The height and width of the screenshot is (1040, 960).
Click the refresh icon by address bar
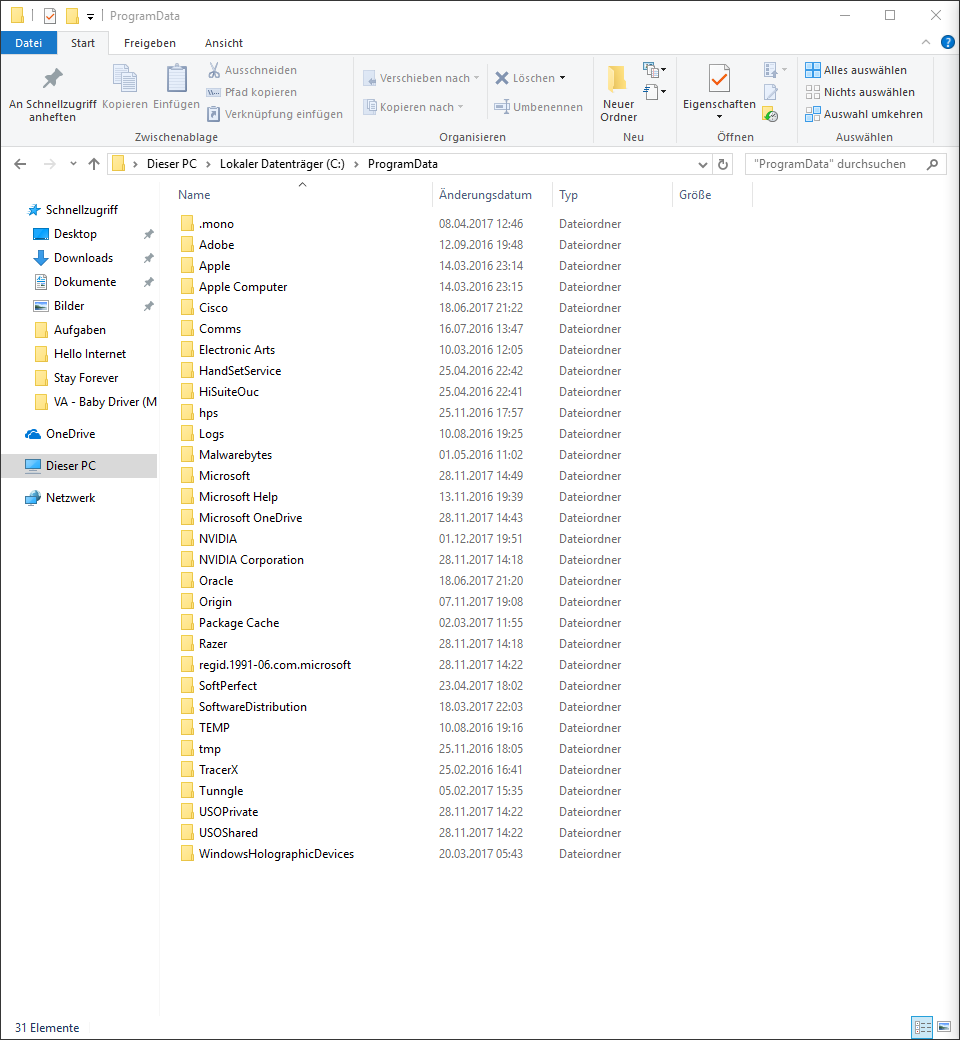pyautogui.click(x=723, y=164)
